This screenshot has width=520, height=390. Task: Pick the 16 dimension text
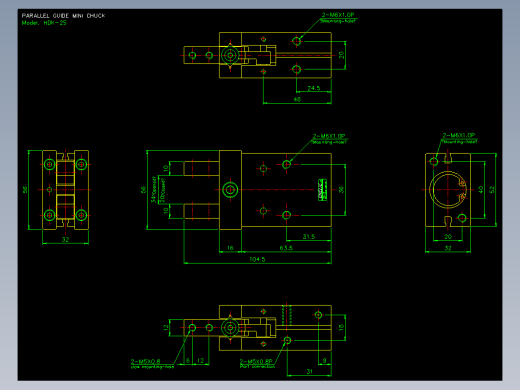click(230, 248)
